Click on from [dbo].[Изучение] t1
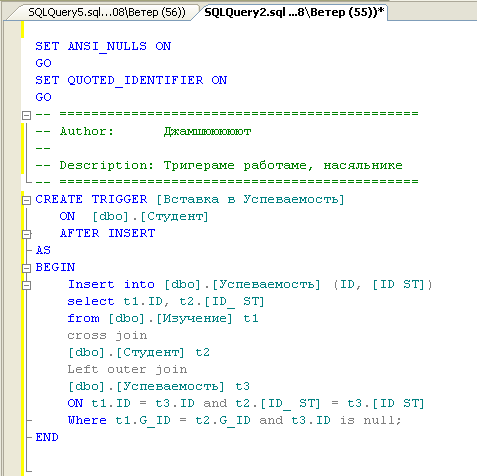The height and width of the screenshot is (476, 477). 163,318
